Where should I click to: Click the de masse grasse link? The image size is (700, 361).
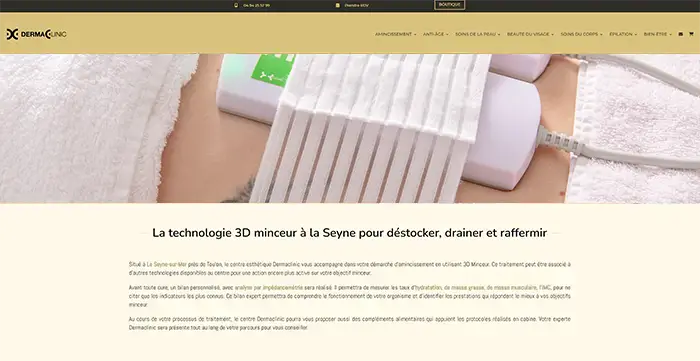pyautogui.click(x=464, y=287)
